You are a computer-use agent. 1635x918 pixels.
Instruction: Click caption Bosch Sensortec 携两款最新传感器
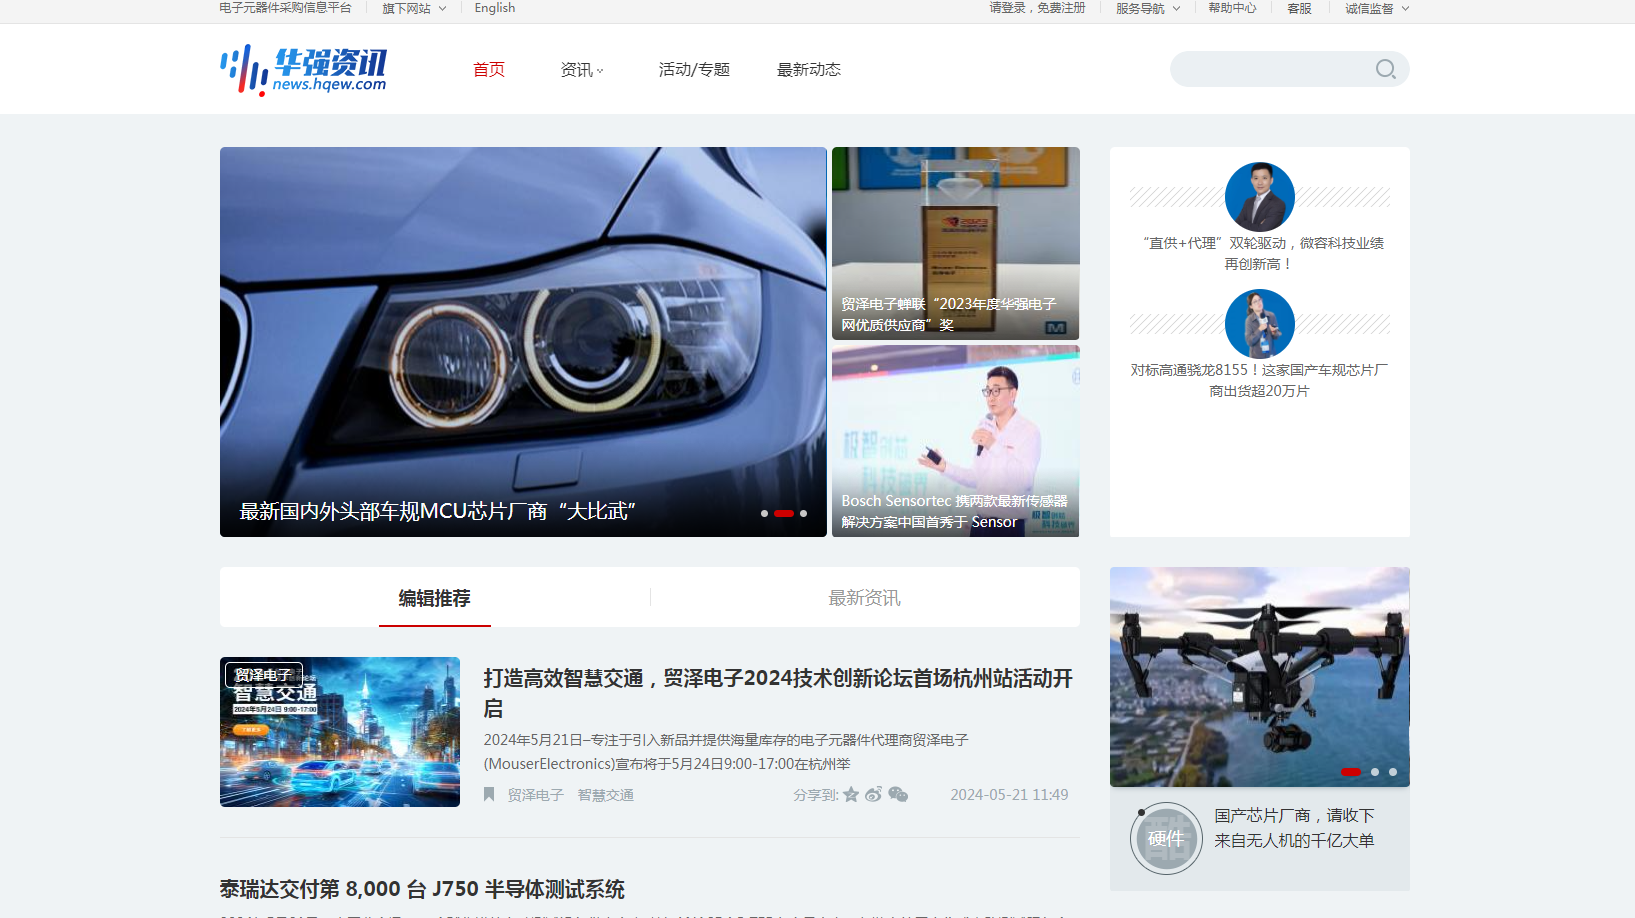[954, 511]
